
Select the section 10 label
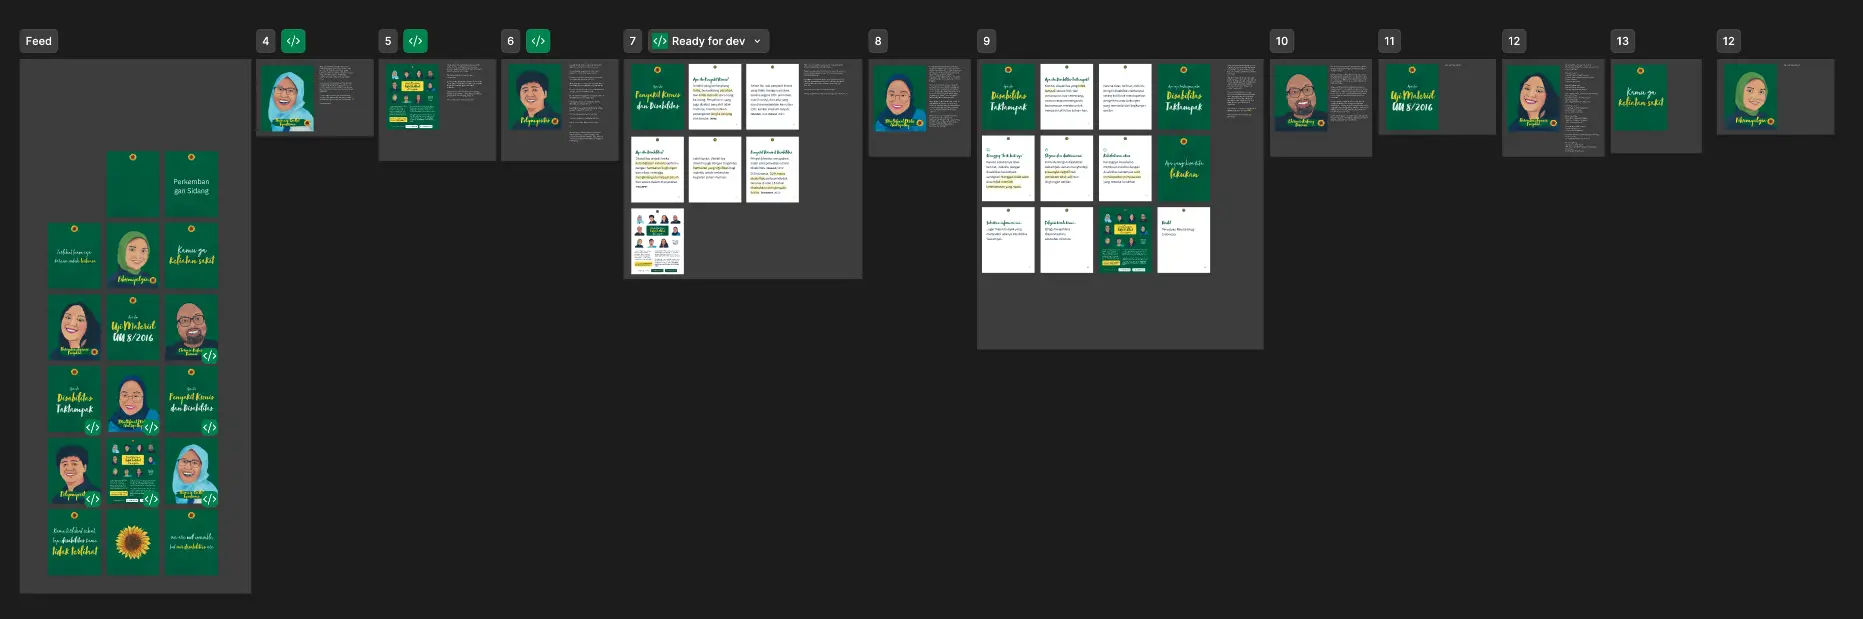tap(1282, 41)
